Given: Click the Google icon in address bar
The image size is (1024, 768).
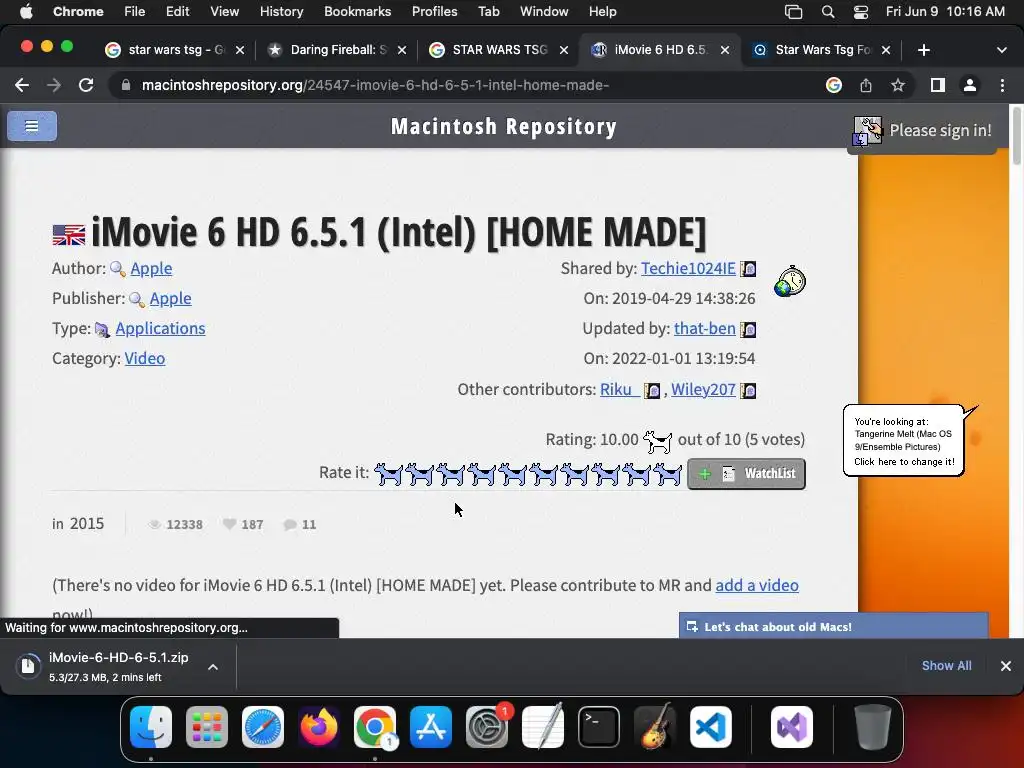Looking at the screenshot, I should point(833,86).
